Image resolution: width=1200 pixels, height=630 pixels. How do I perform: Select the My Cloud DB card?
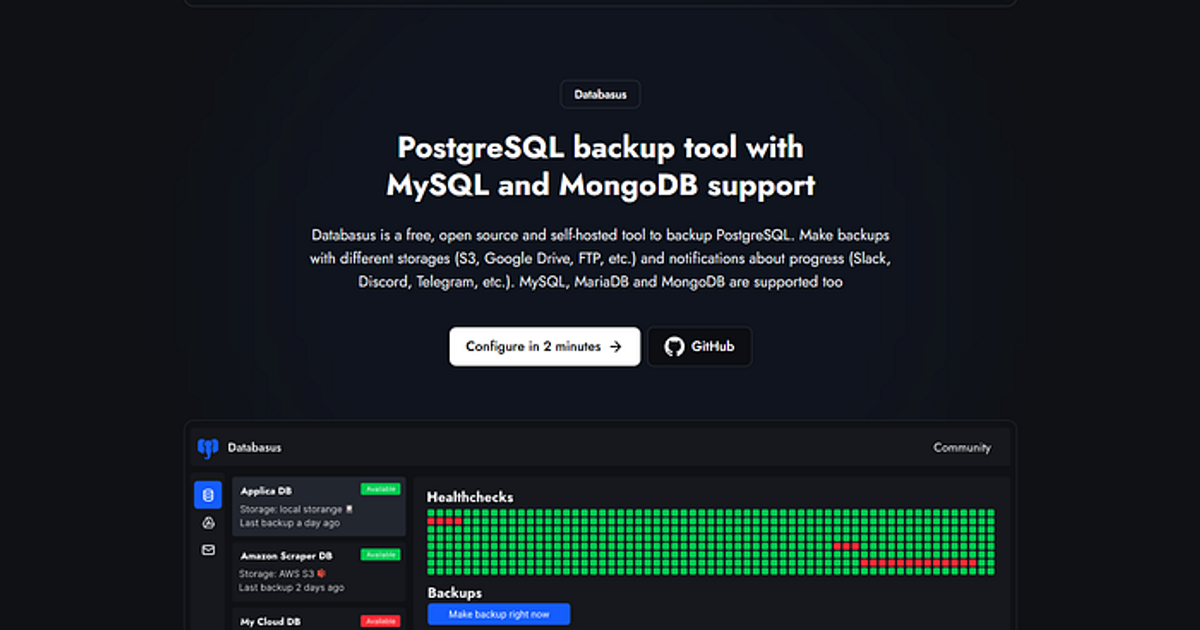click(x=319, y=619)
